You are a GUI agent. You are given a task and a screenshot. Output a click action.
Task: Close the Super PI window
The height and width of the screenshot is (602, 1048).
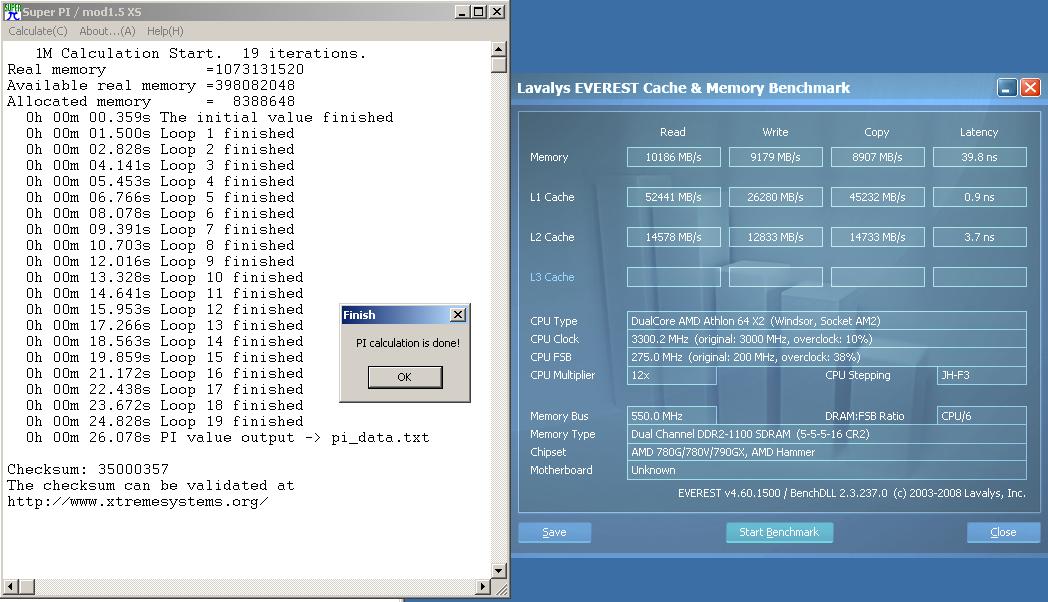tap(497, 11)
